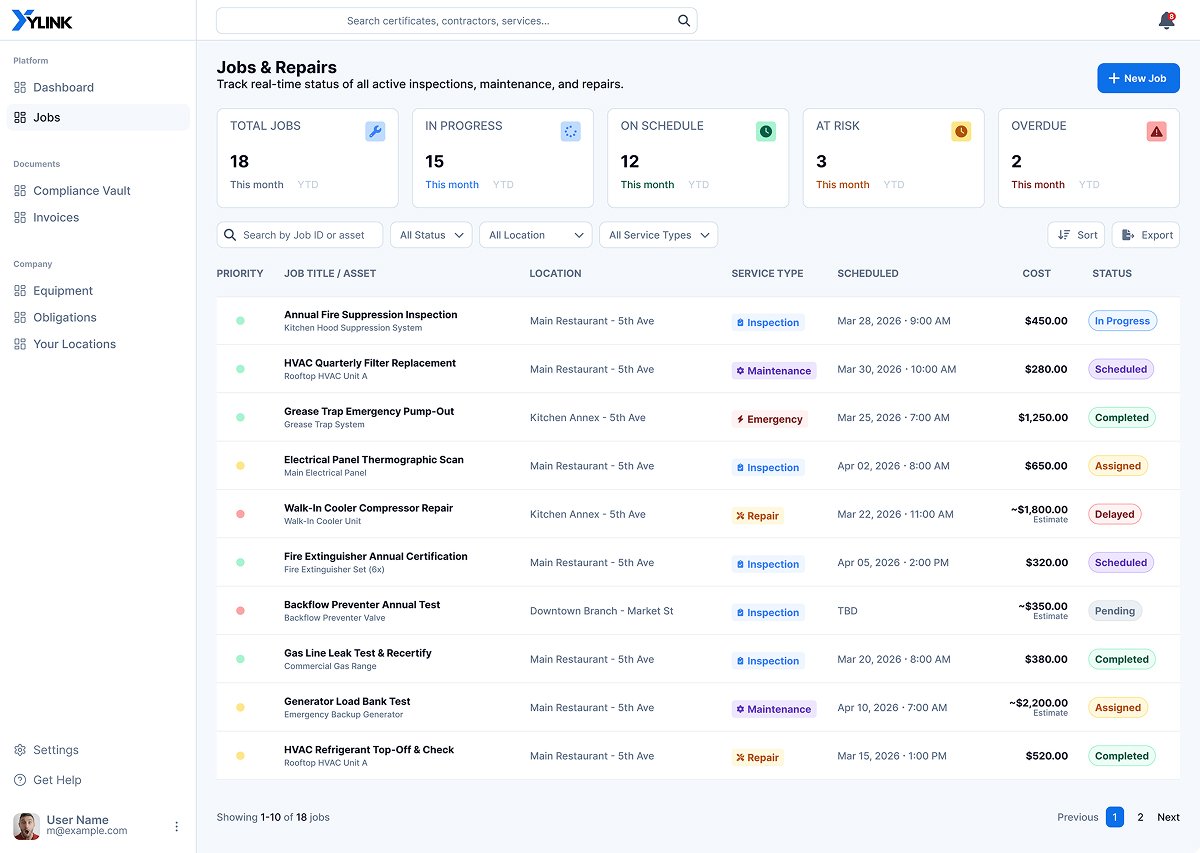Go to Next page of jobs
Viewport: 1200px width, 853px height.
pos(1168,817)
